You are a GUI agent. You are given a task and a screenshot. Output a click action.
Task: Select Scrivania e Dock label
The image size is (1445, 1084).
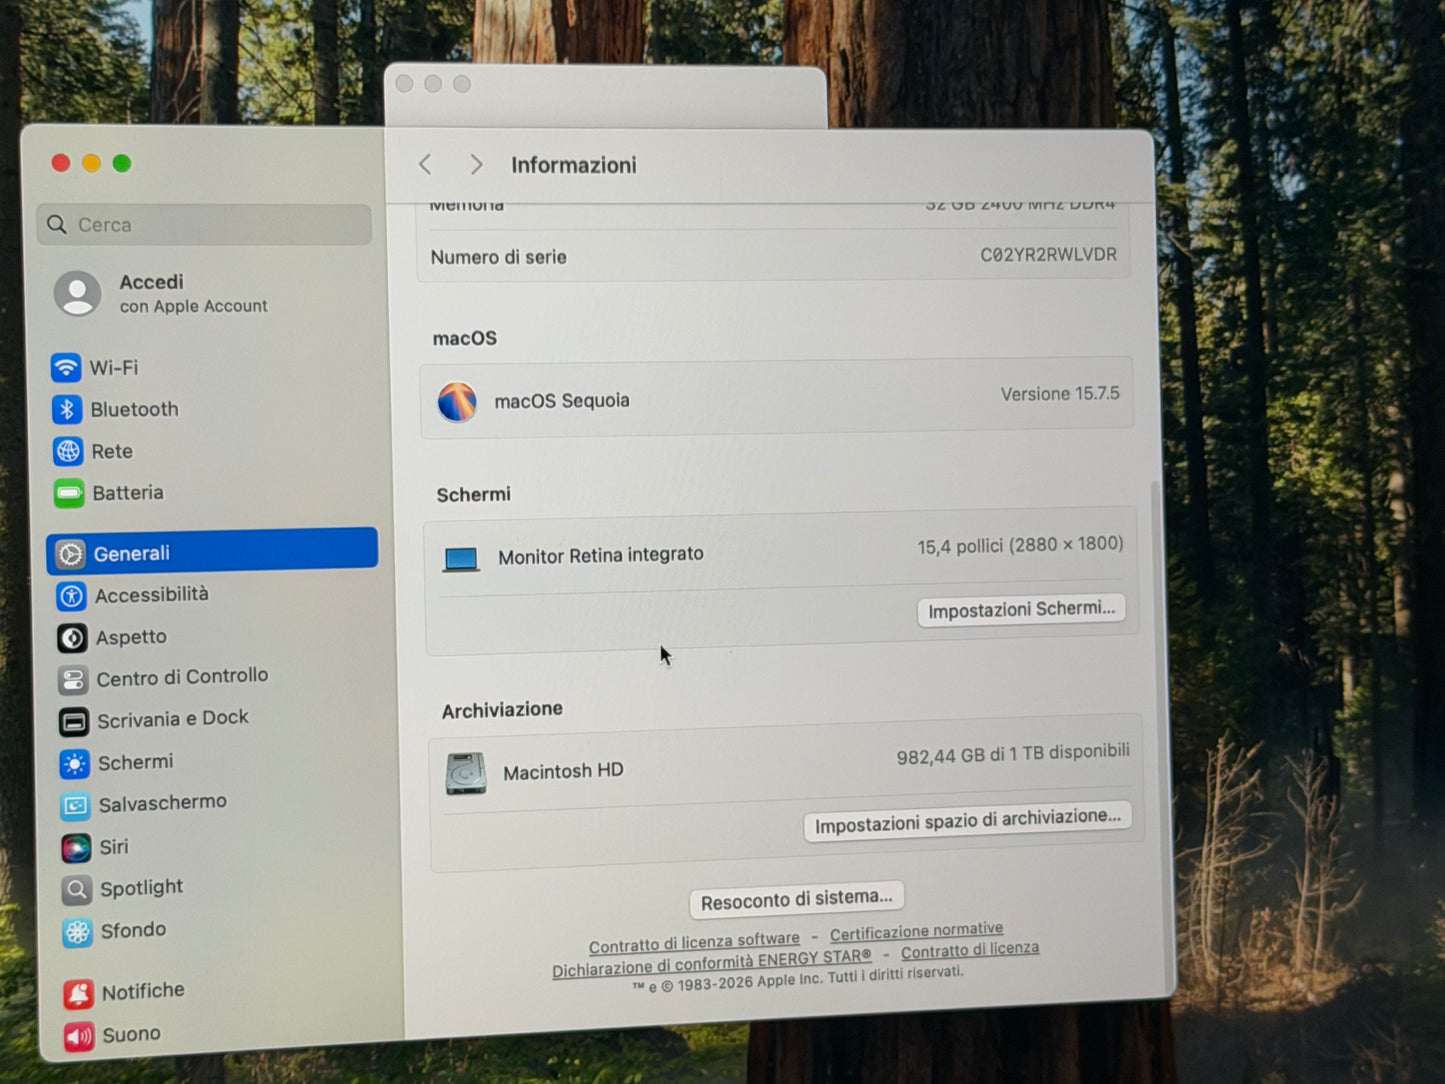pyautogui.click(x=173, y=719)
